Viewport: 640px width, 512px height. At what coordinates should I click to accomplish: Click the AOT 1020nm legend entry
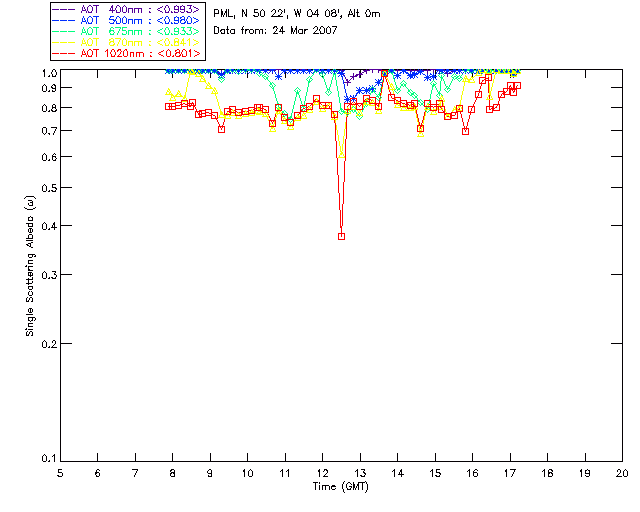(x=126, y=53)
